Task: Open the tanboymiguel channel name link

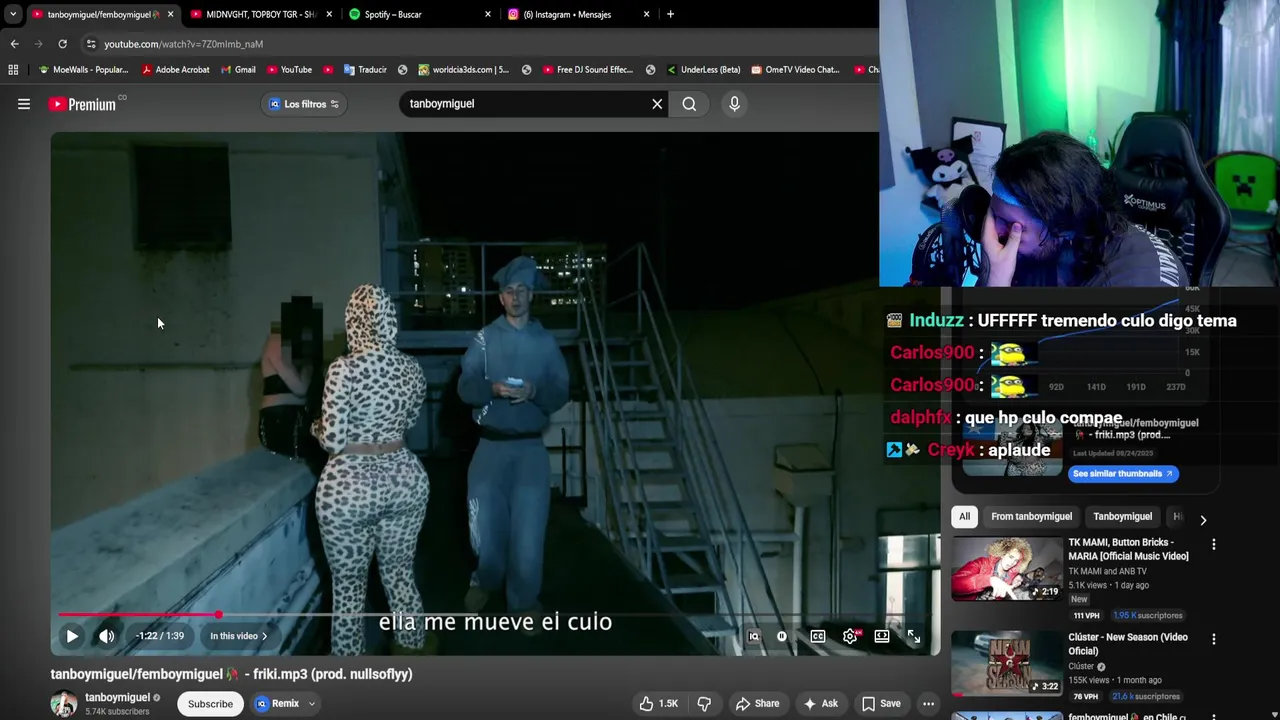Action: coord(117,698)
